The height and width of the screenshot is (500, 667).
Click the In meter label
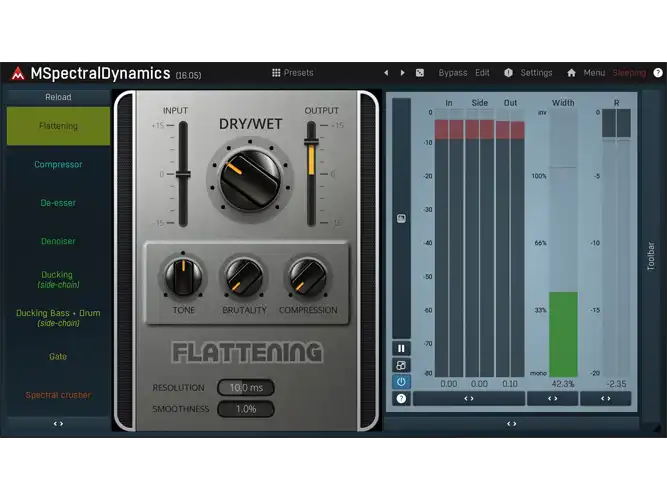tap(449, 103)
